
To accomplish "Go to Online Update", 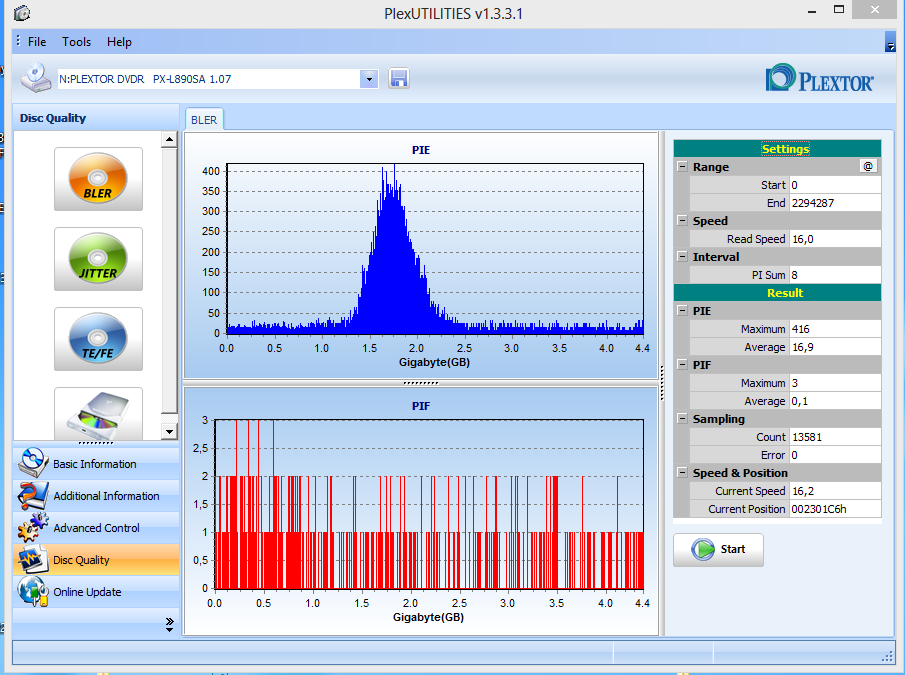I will [x=96, y=592].
